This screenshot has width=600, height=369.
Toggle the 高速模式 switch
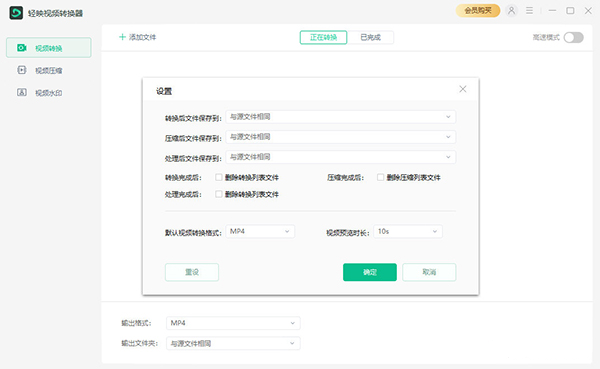click(574, 38)
